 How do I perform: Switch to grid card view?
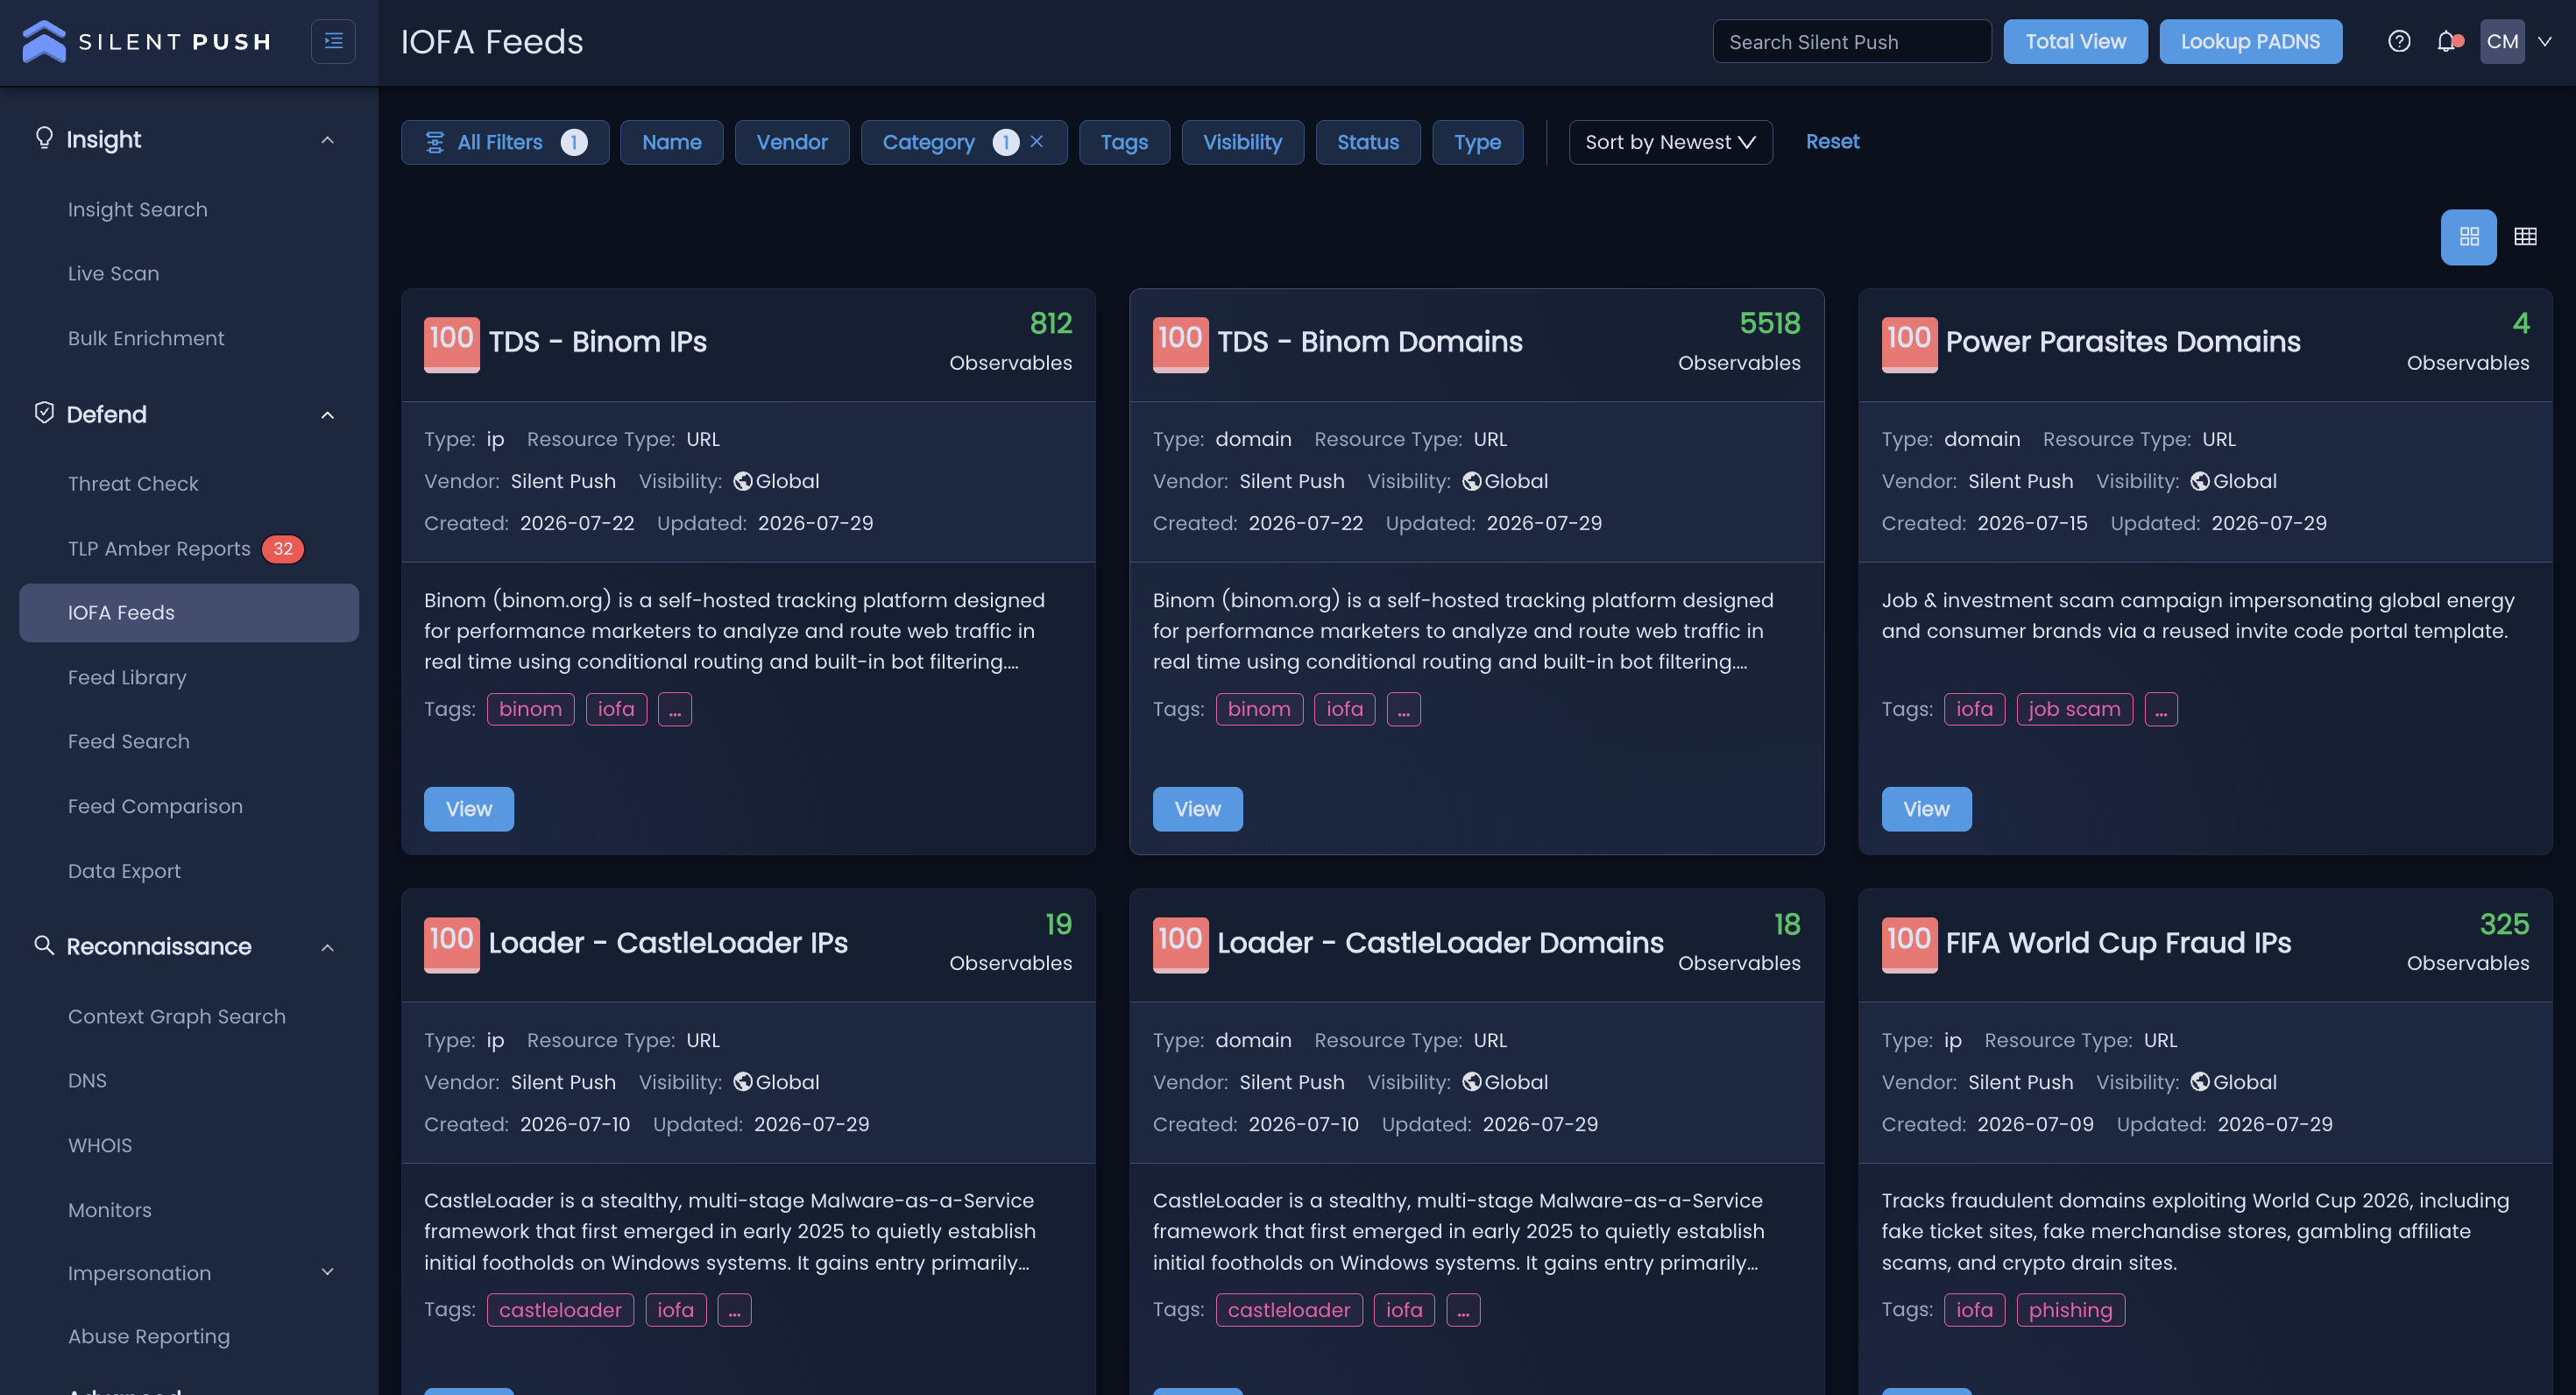2468,237
